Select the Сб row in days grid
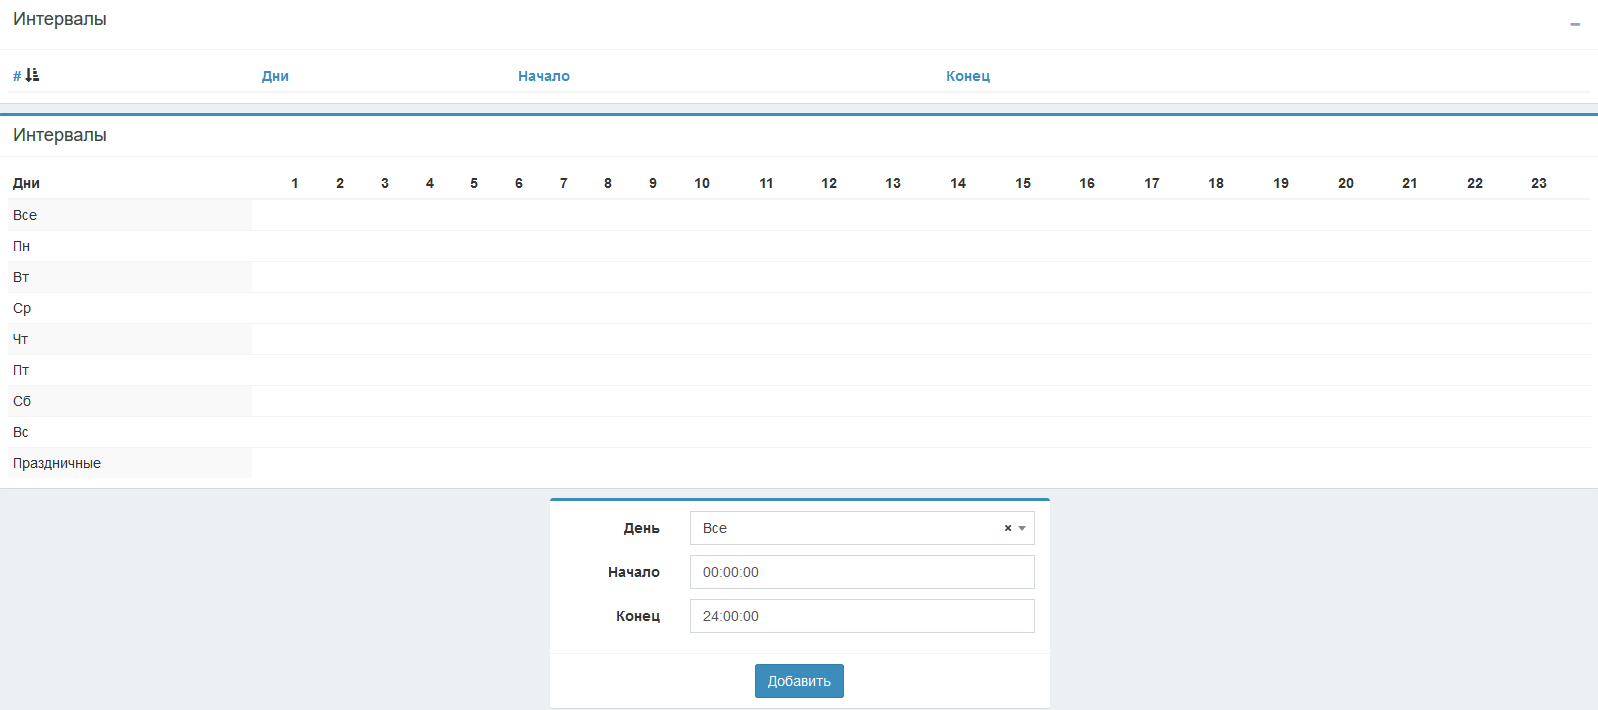This screenshot has height=710, width=1598. pyautogui.click(x=22, y=401)
